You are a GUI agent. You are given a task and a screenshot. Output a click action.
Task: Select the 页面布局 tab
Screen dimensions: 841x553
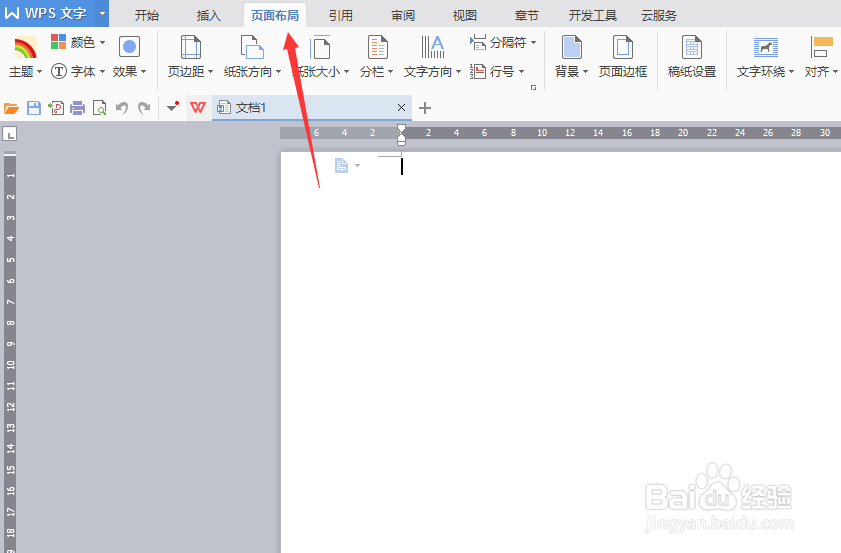pos(275,16)
